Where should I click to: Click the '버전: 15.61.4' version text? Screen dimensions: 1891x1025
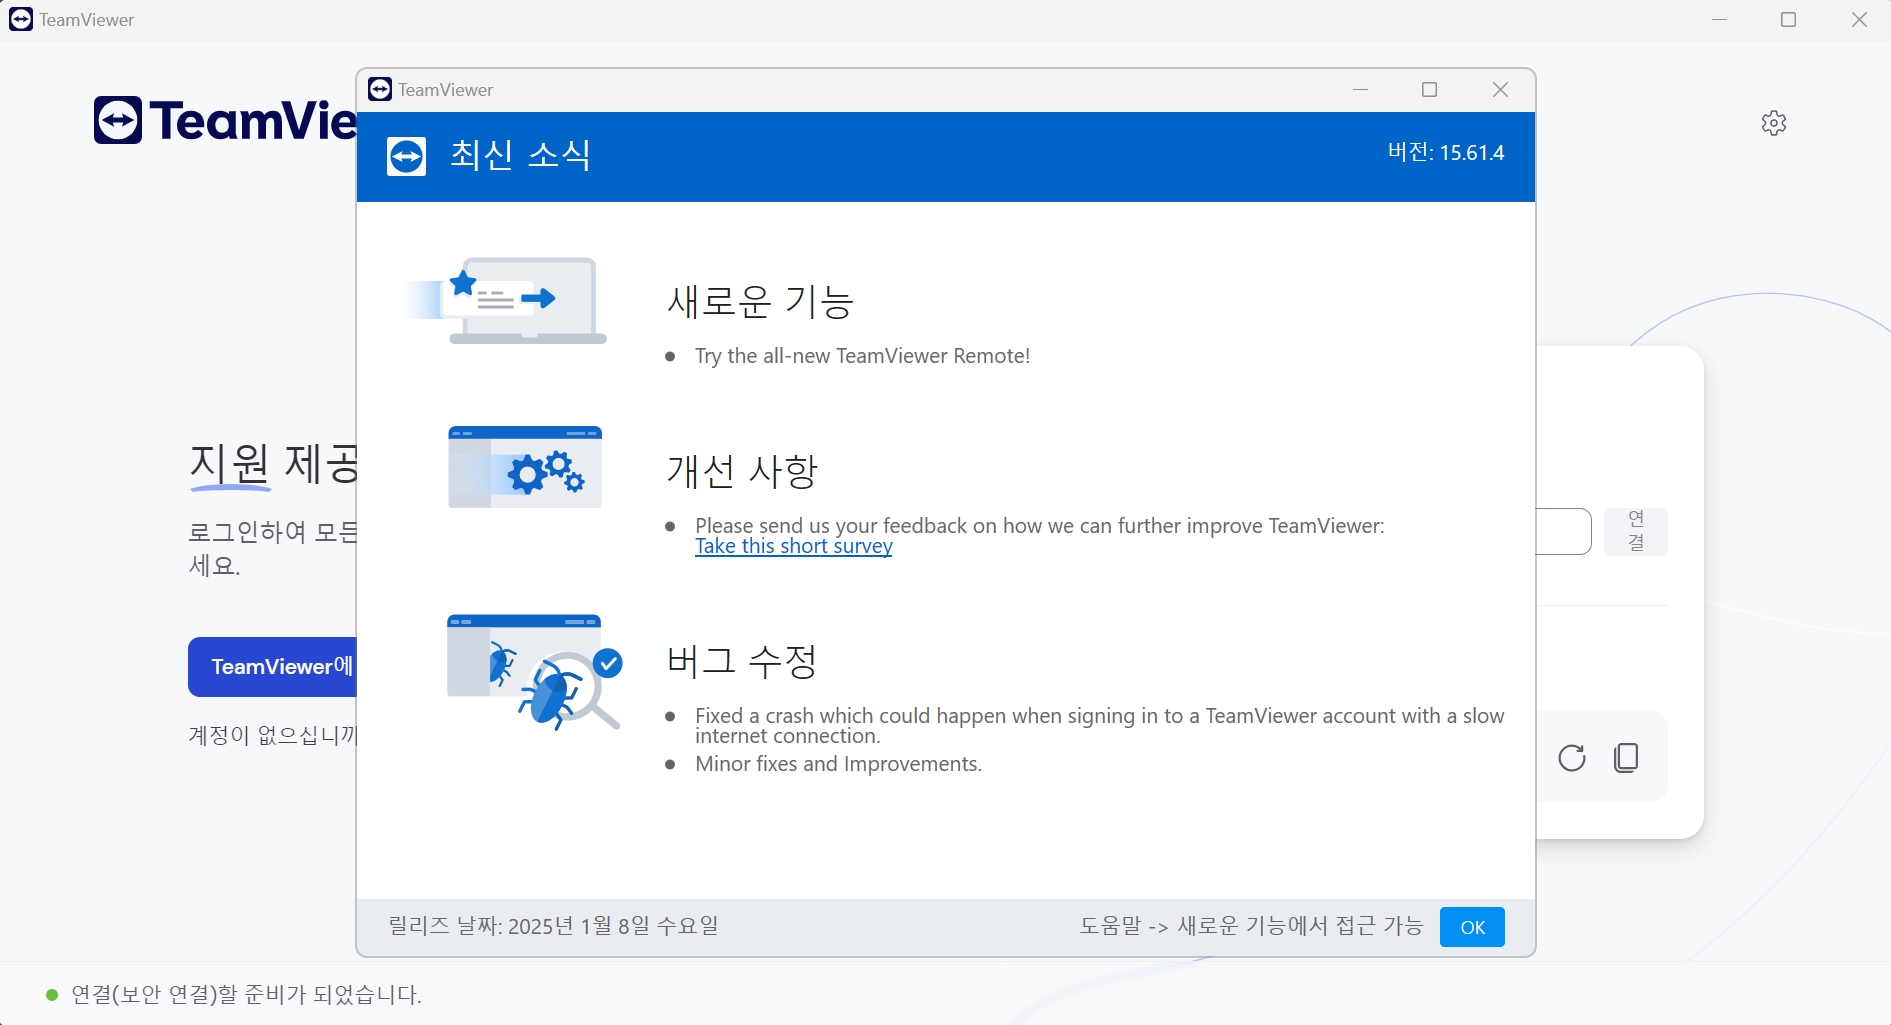[1446, 152]
